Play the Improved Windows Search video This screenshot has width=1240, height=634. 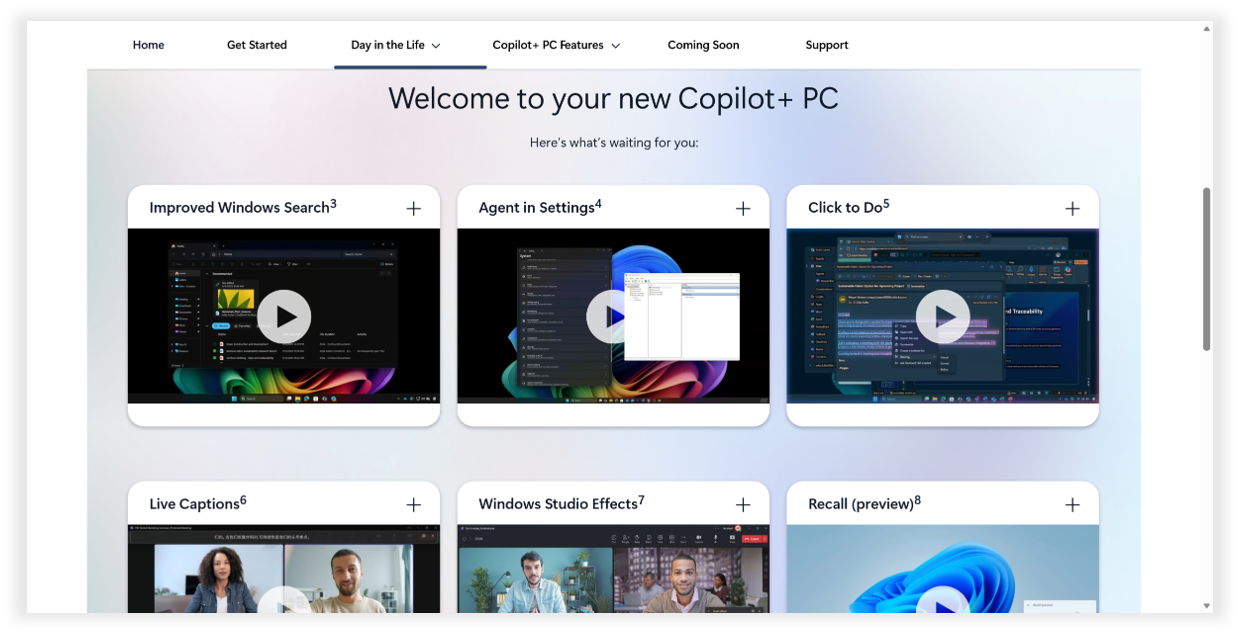click(285, 317)
